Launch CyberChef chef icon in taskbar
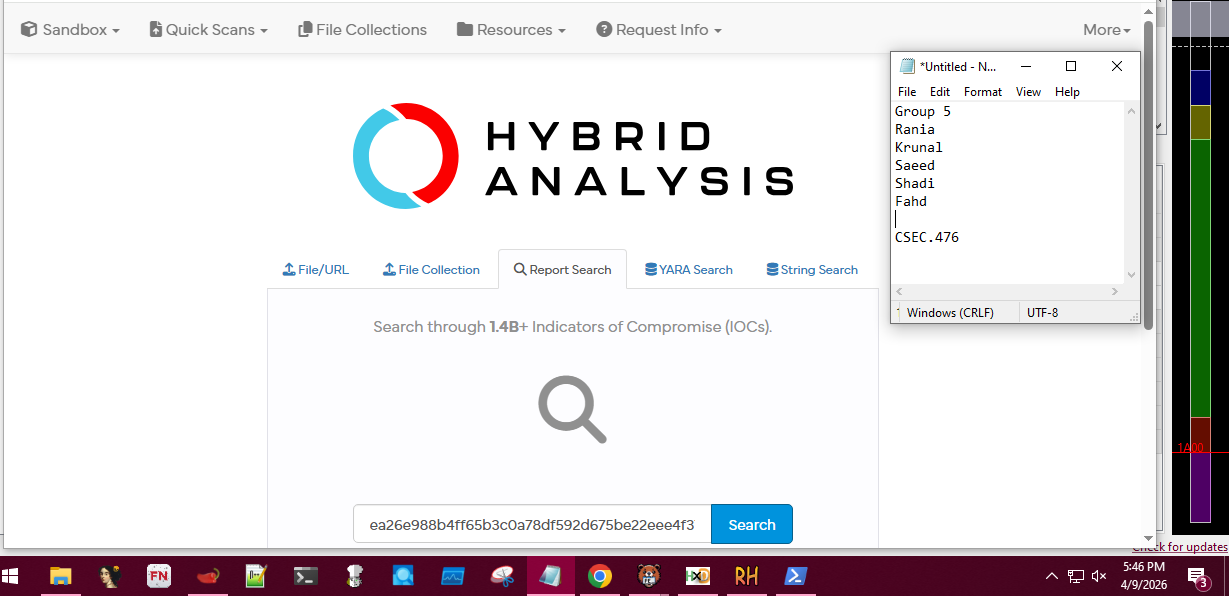The image size is (1229, 596). 355,576
